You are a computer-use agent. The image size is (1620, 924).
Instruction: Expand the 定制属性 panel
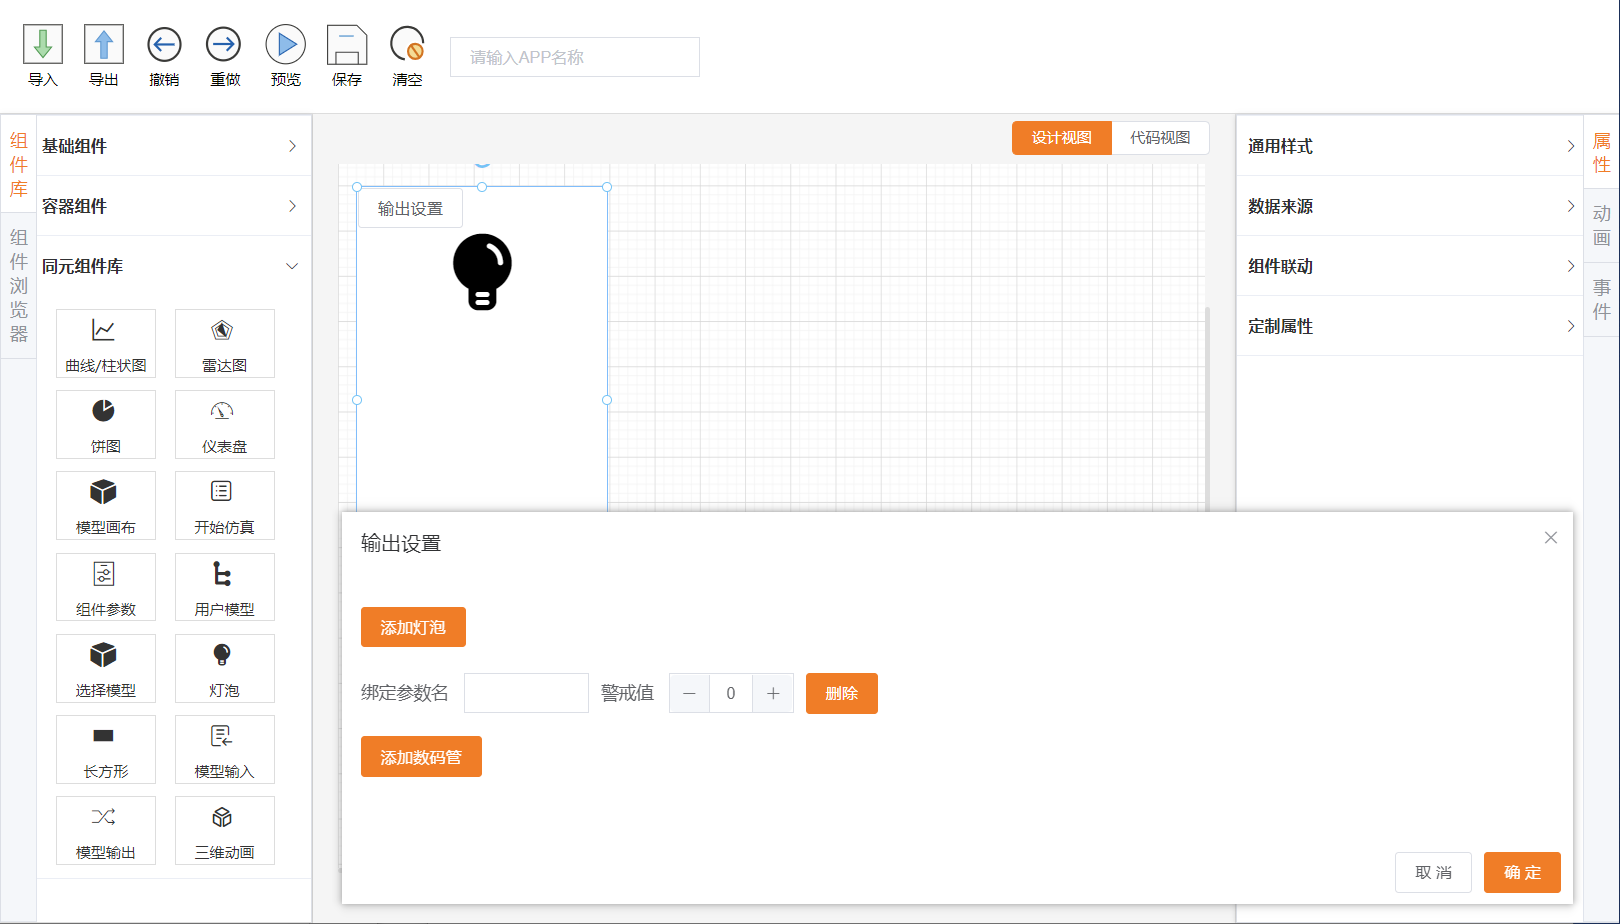click(1410, 326)
